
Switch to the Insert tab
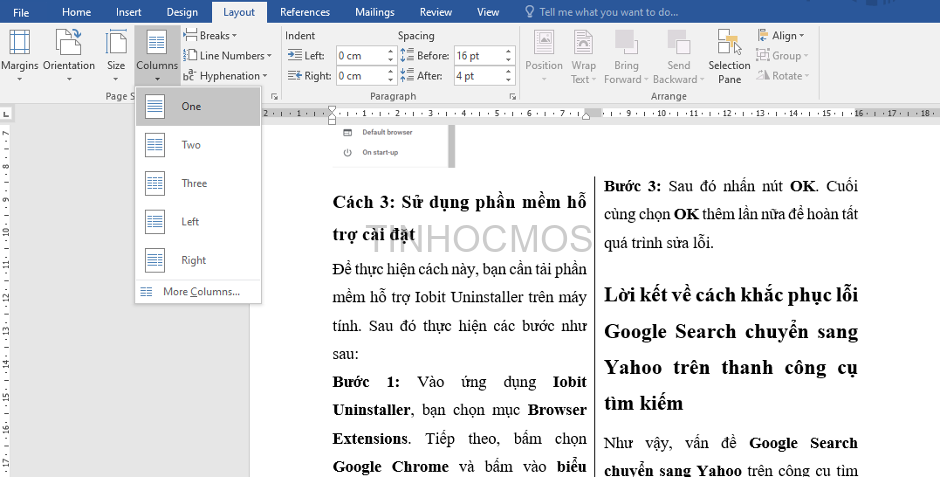128,12
